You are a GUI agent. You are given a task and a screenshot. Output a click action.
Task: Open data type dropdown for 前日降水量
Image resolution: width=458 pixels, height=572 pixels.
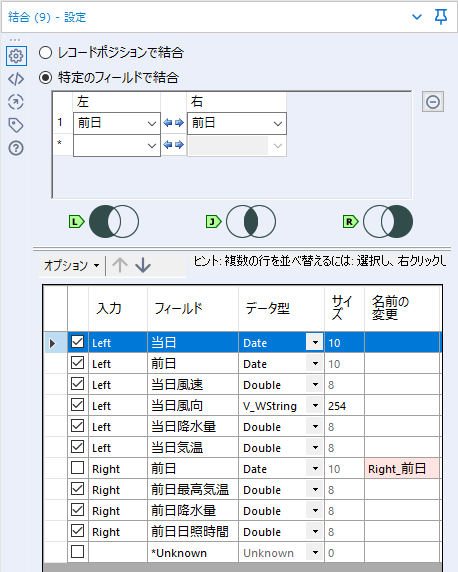pos(315,510)
